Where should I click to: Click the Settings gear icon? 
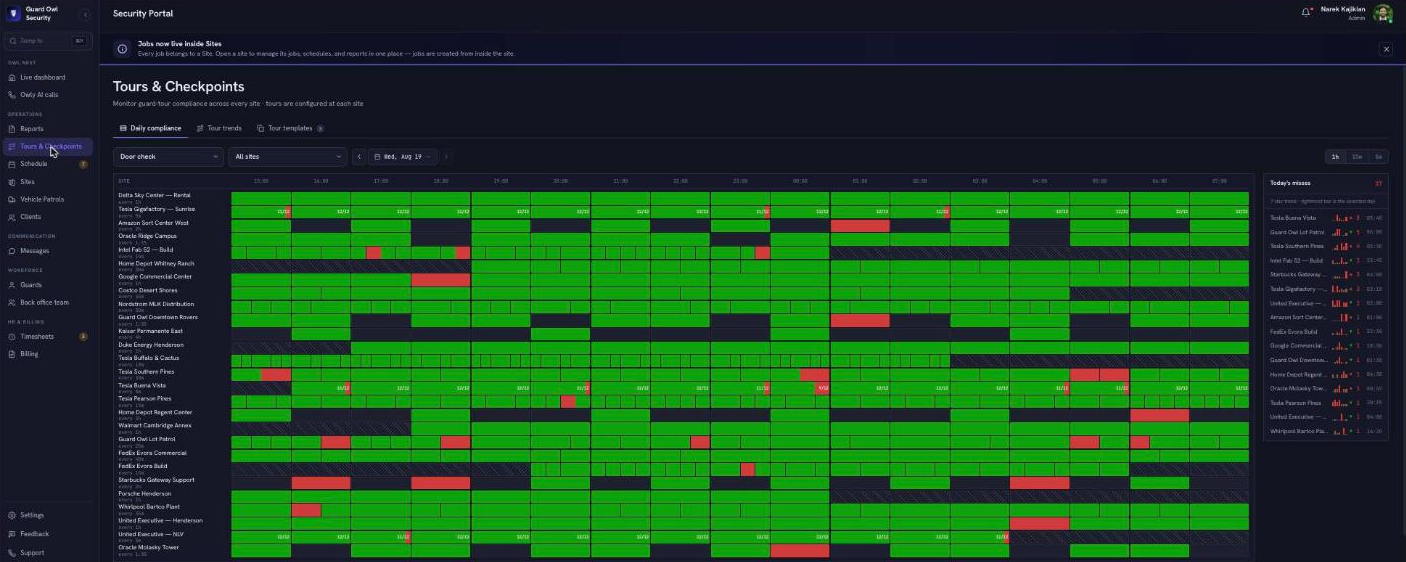click(x=12, y=515)
